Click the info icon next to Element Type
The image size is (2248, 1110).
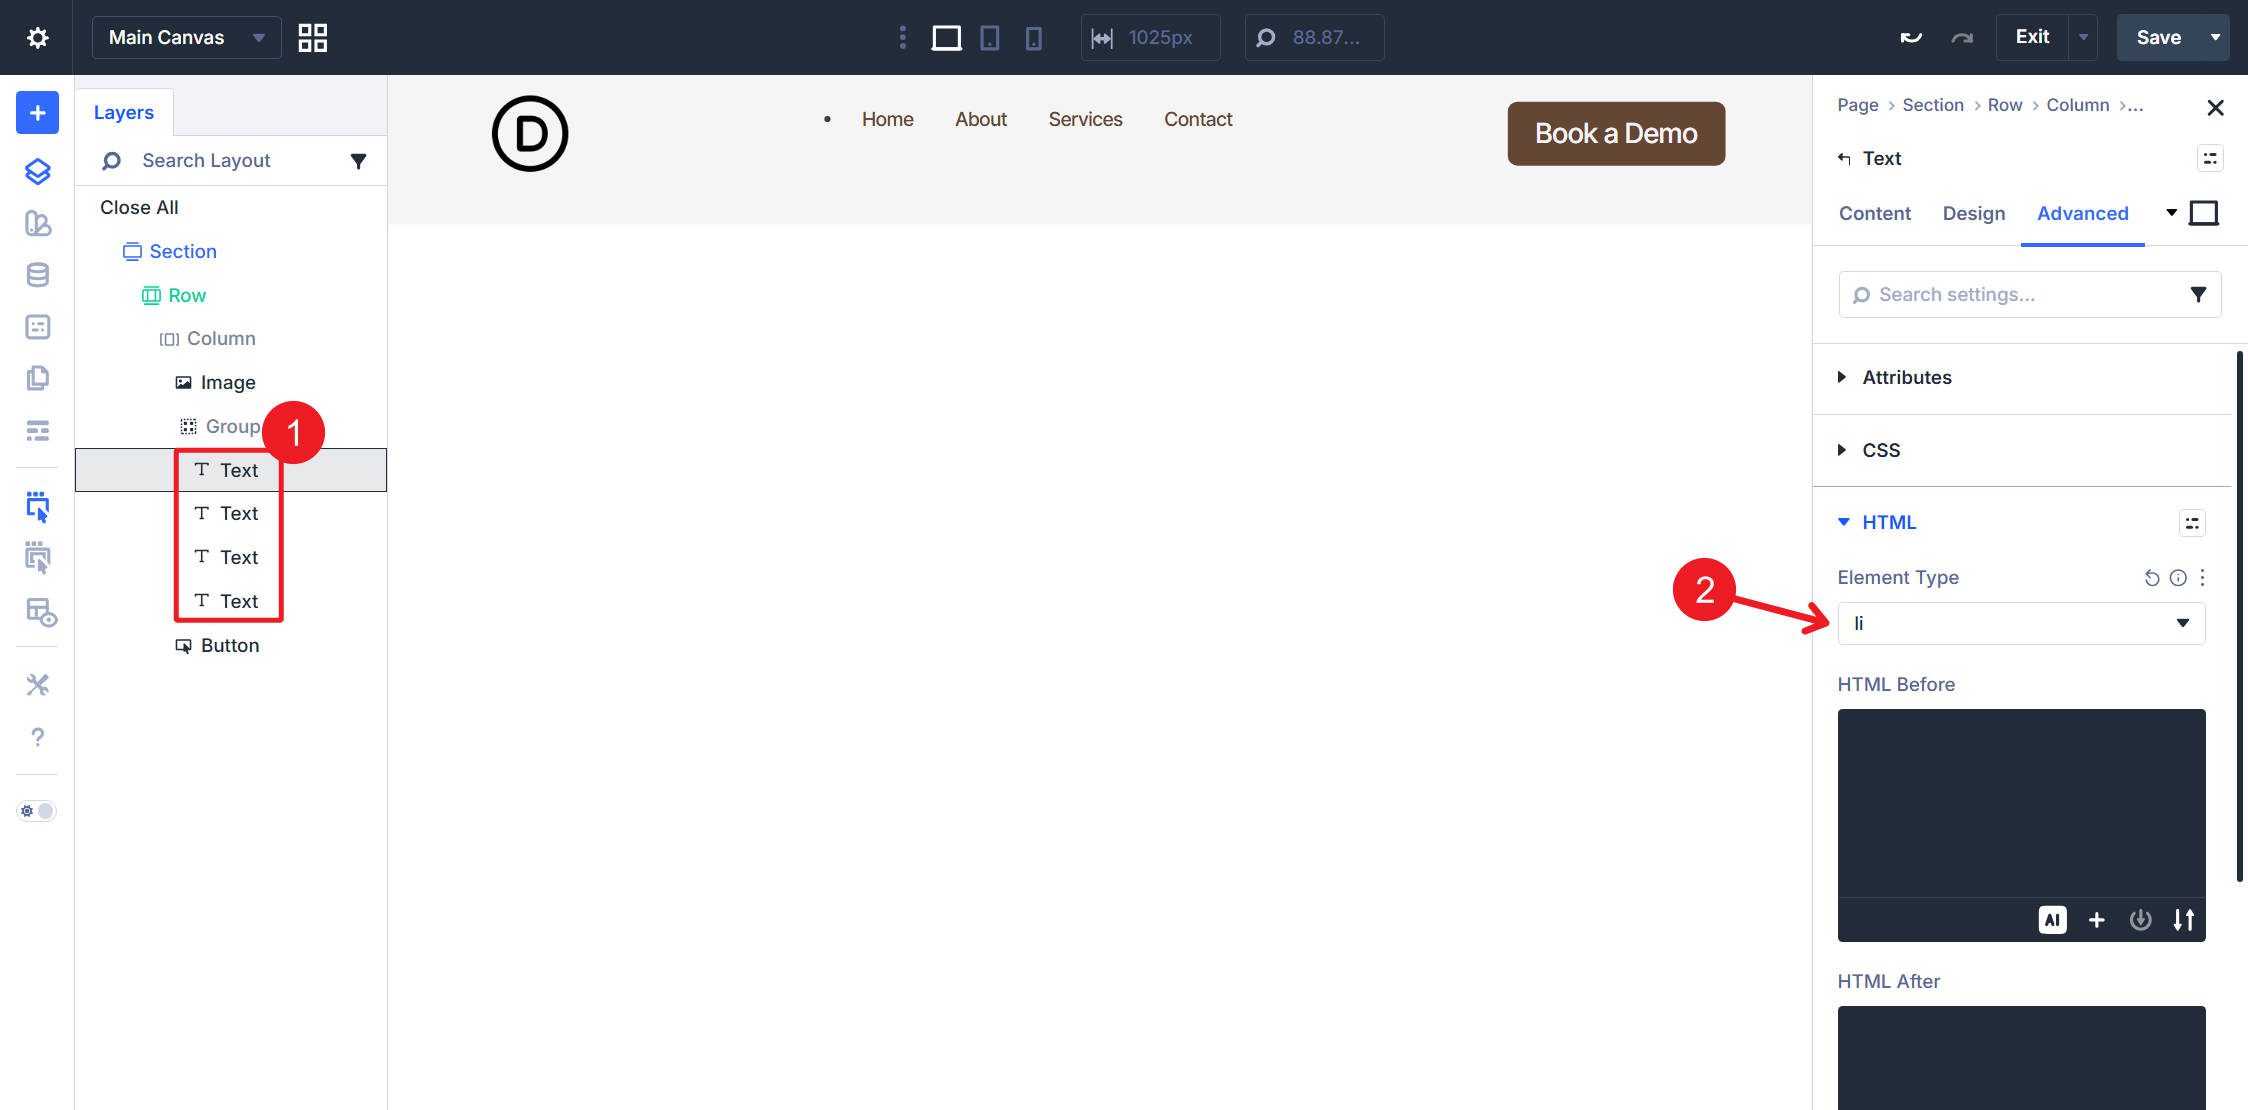pos(2179,577)
